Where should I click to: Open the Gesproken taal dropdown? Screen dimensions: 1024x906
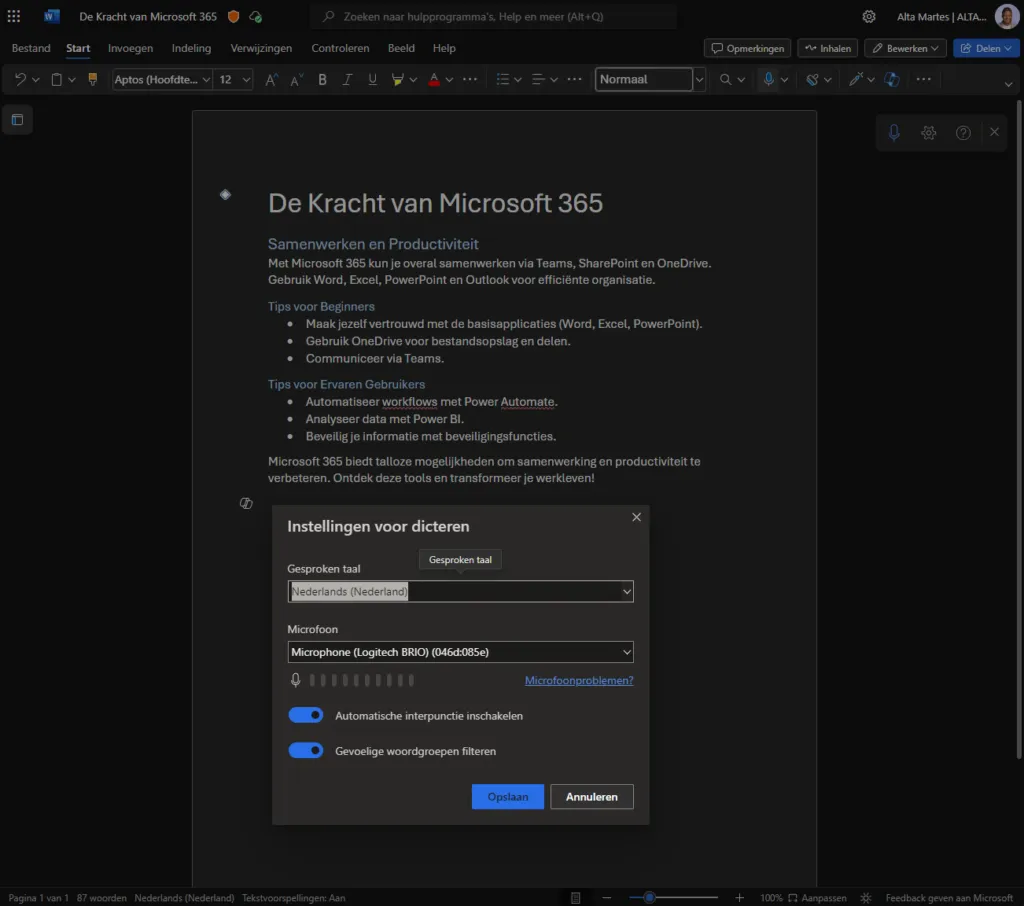460,591
